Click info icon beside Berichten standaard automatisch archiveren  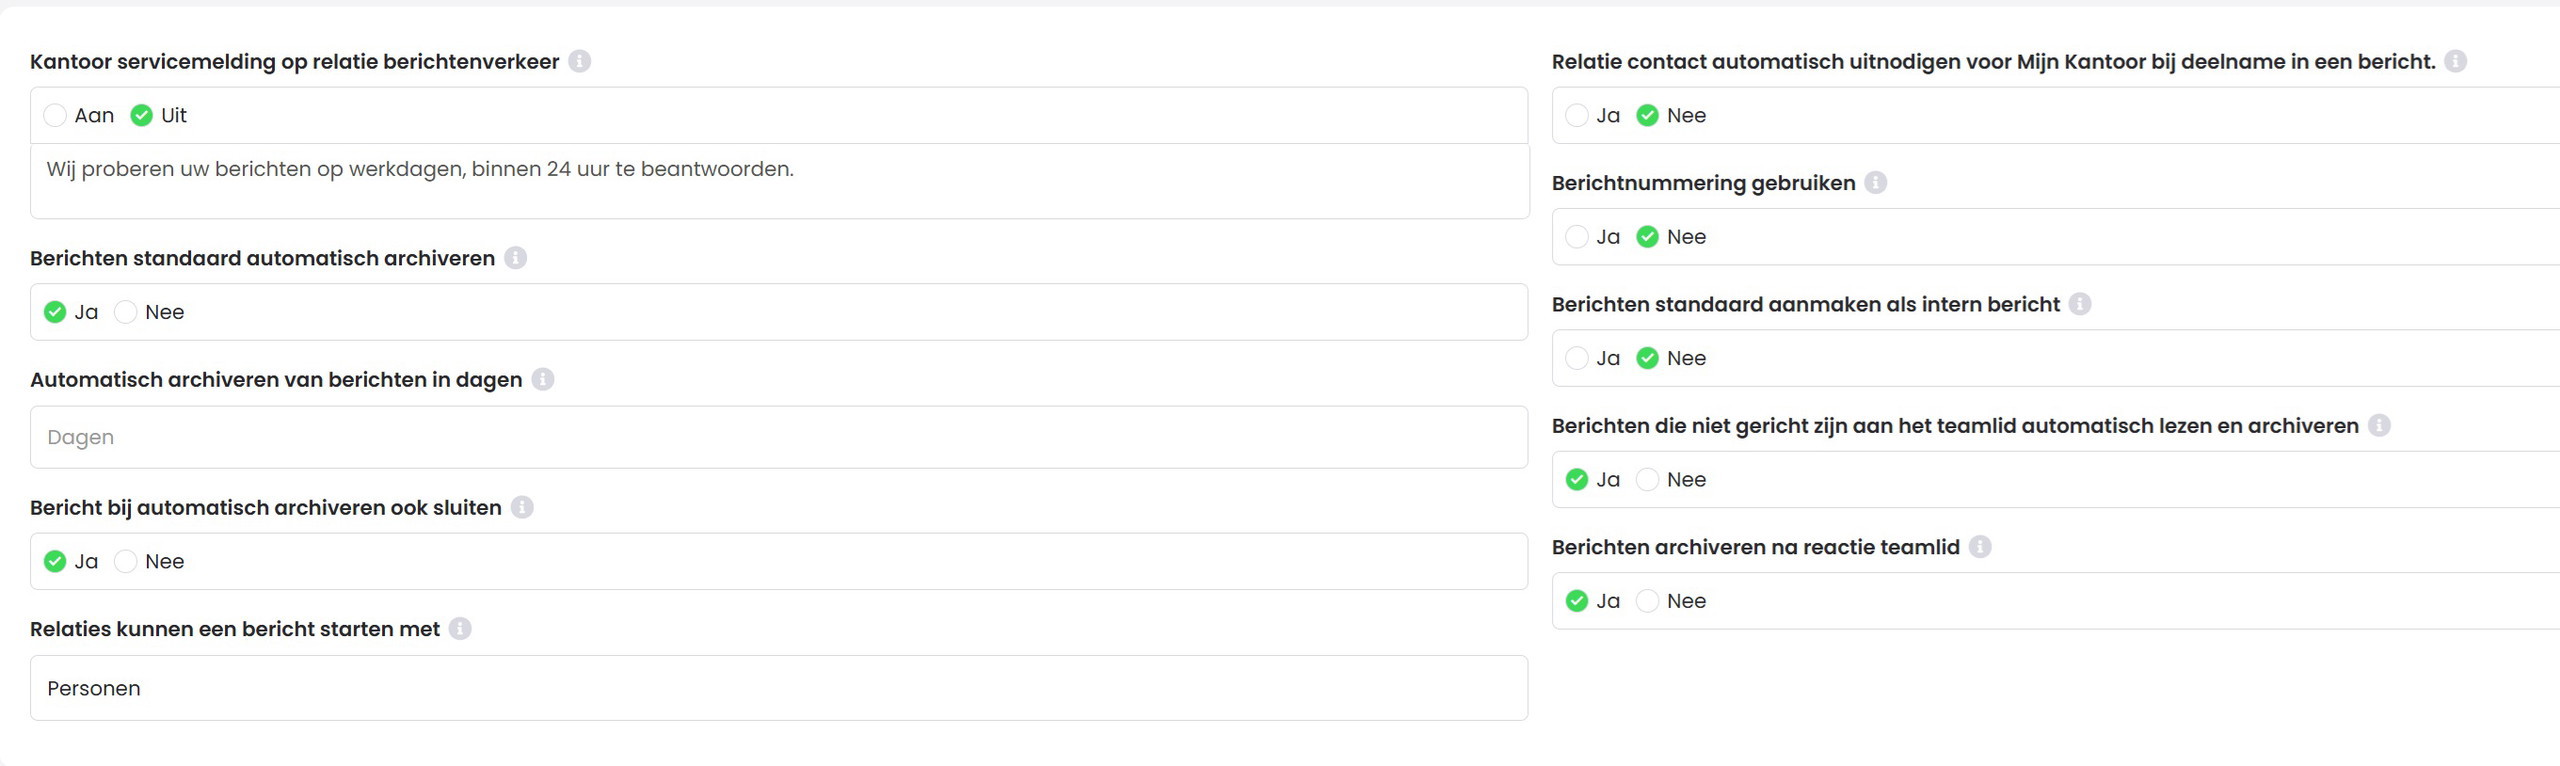coord(516,258)
